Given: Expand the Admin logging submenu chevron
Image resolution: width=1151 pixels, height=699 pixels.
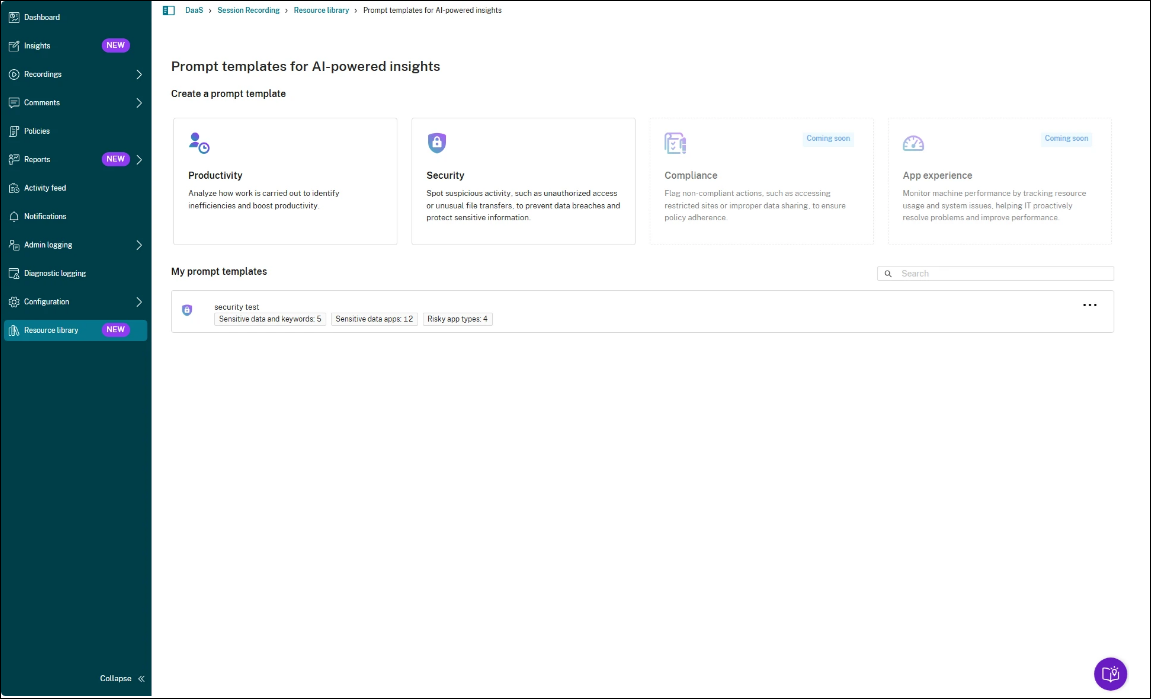Looking at the screenshot, I should tap(139, 245).
